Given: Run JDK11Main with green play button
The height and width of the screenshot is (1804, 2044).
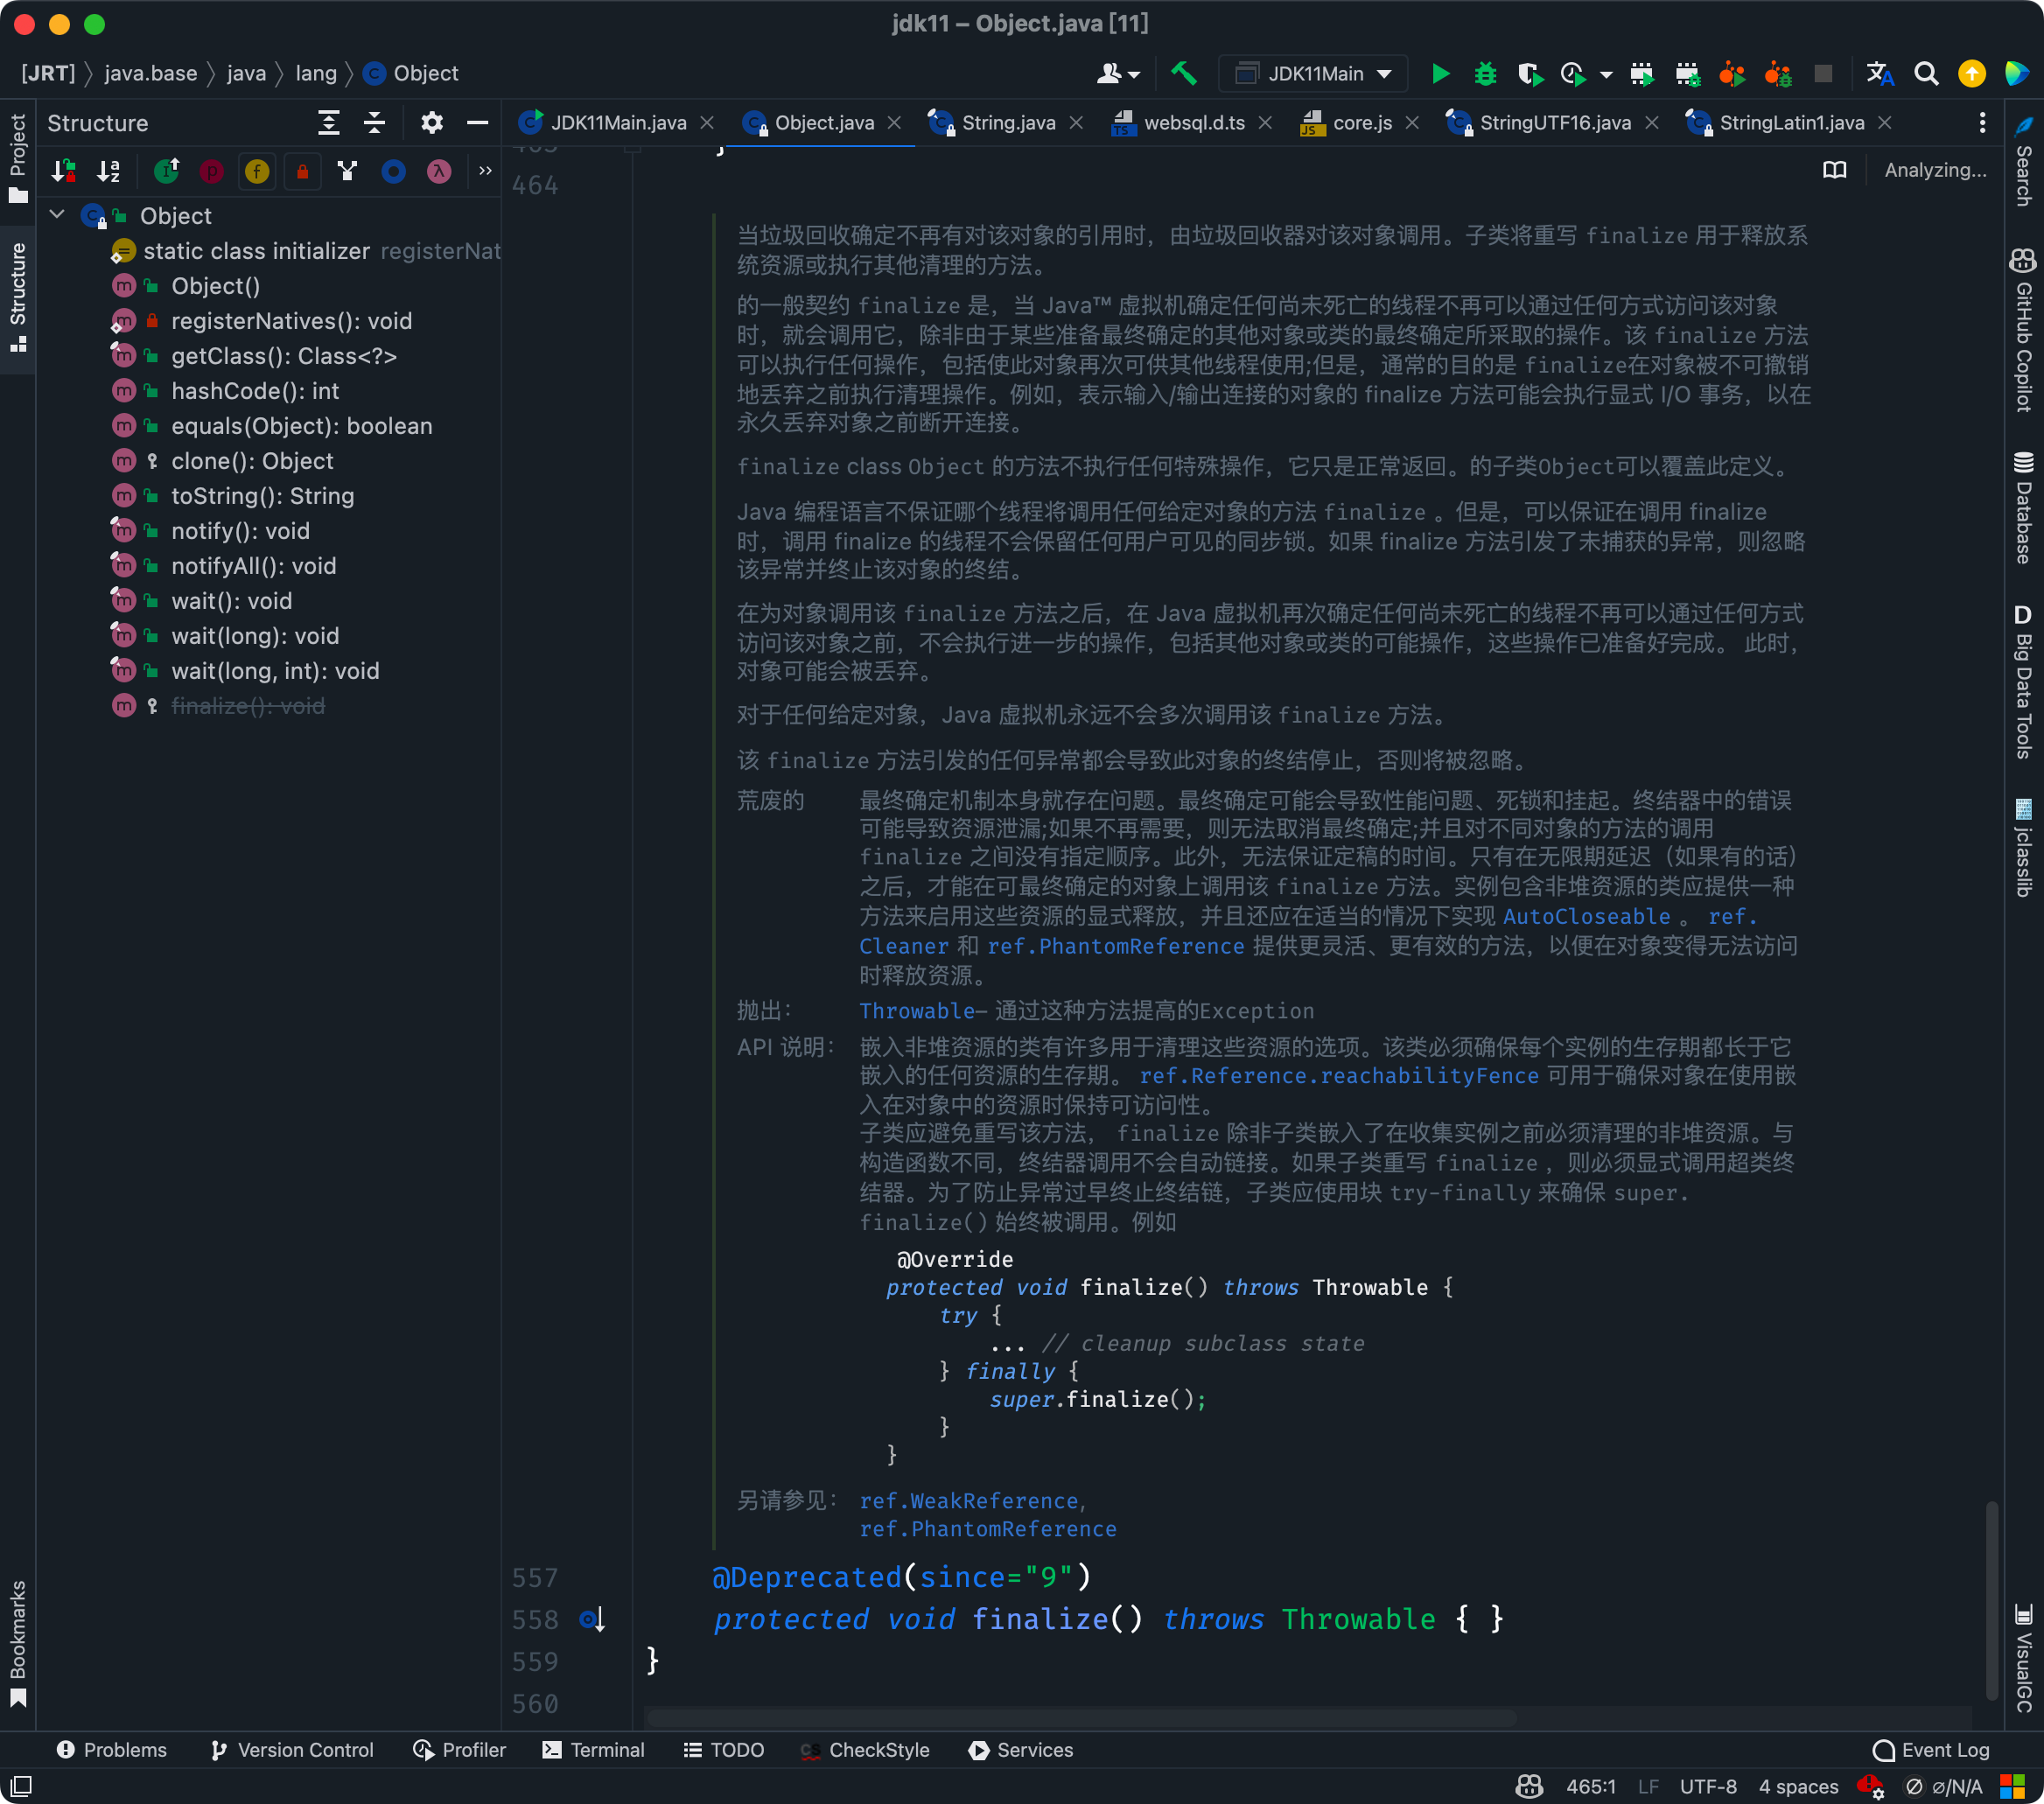Looking at the screenshot, I should click(1440, 74).
